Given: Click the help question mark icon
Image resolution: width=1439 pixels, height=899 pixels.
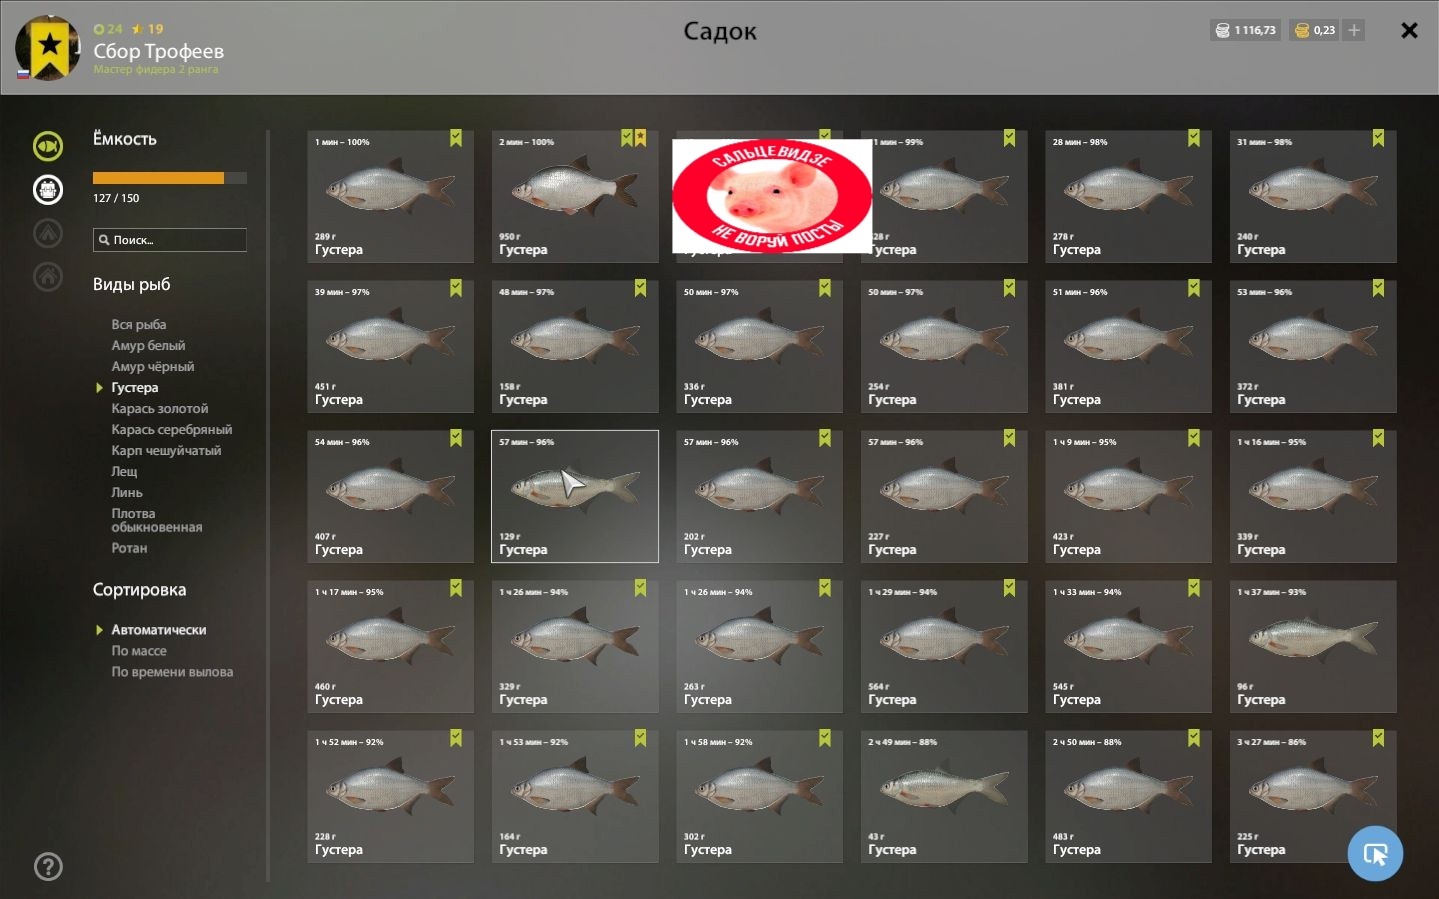Looking at the screenshot, I should [48, 866].
